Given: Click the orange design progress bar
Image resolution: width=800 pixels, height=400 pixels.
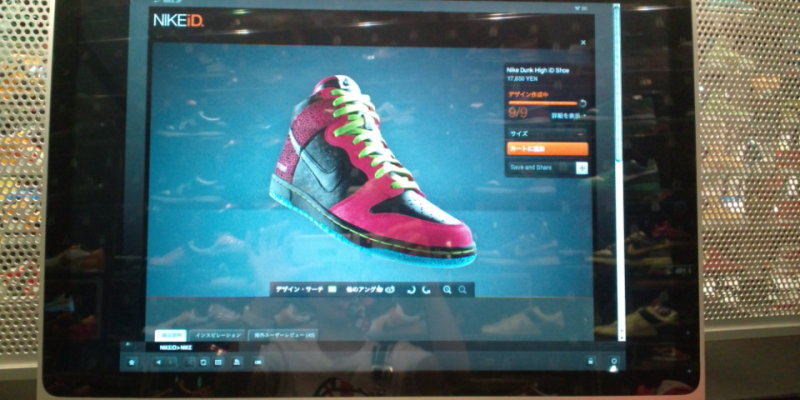Looking at the screenshot, I should [x=542, y=103].
